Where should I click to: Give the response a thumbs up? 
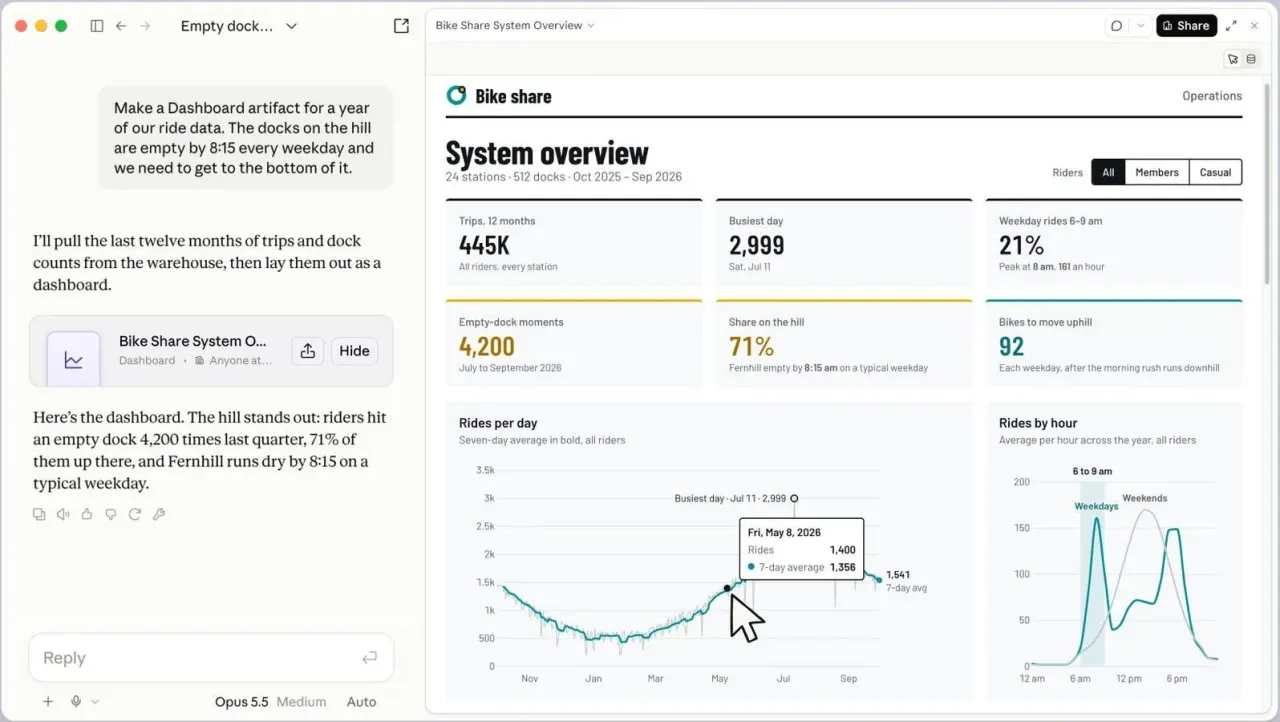click(87, 514)
